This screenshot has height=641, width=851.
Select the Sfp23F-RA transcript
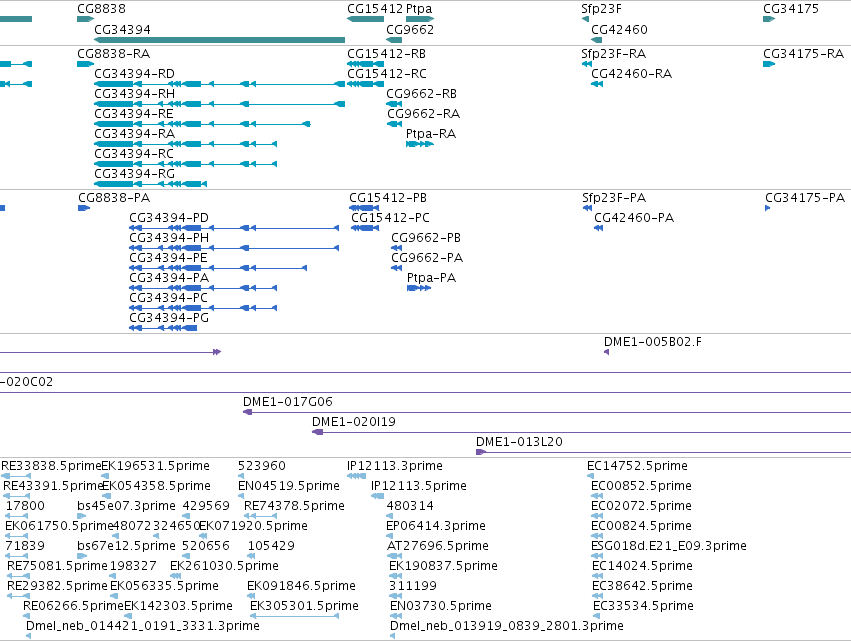(x=613, y=54)
